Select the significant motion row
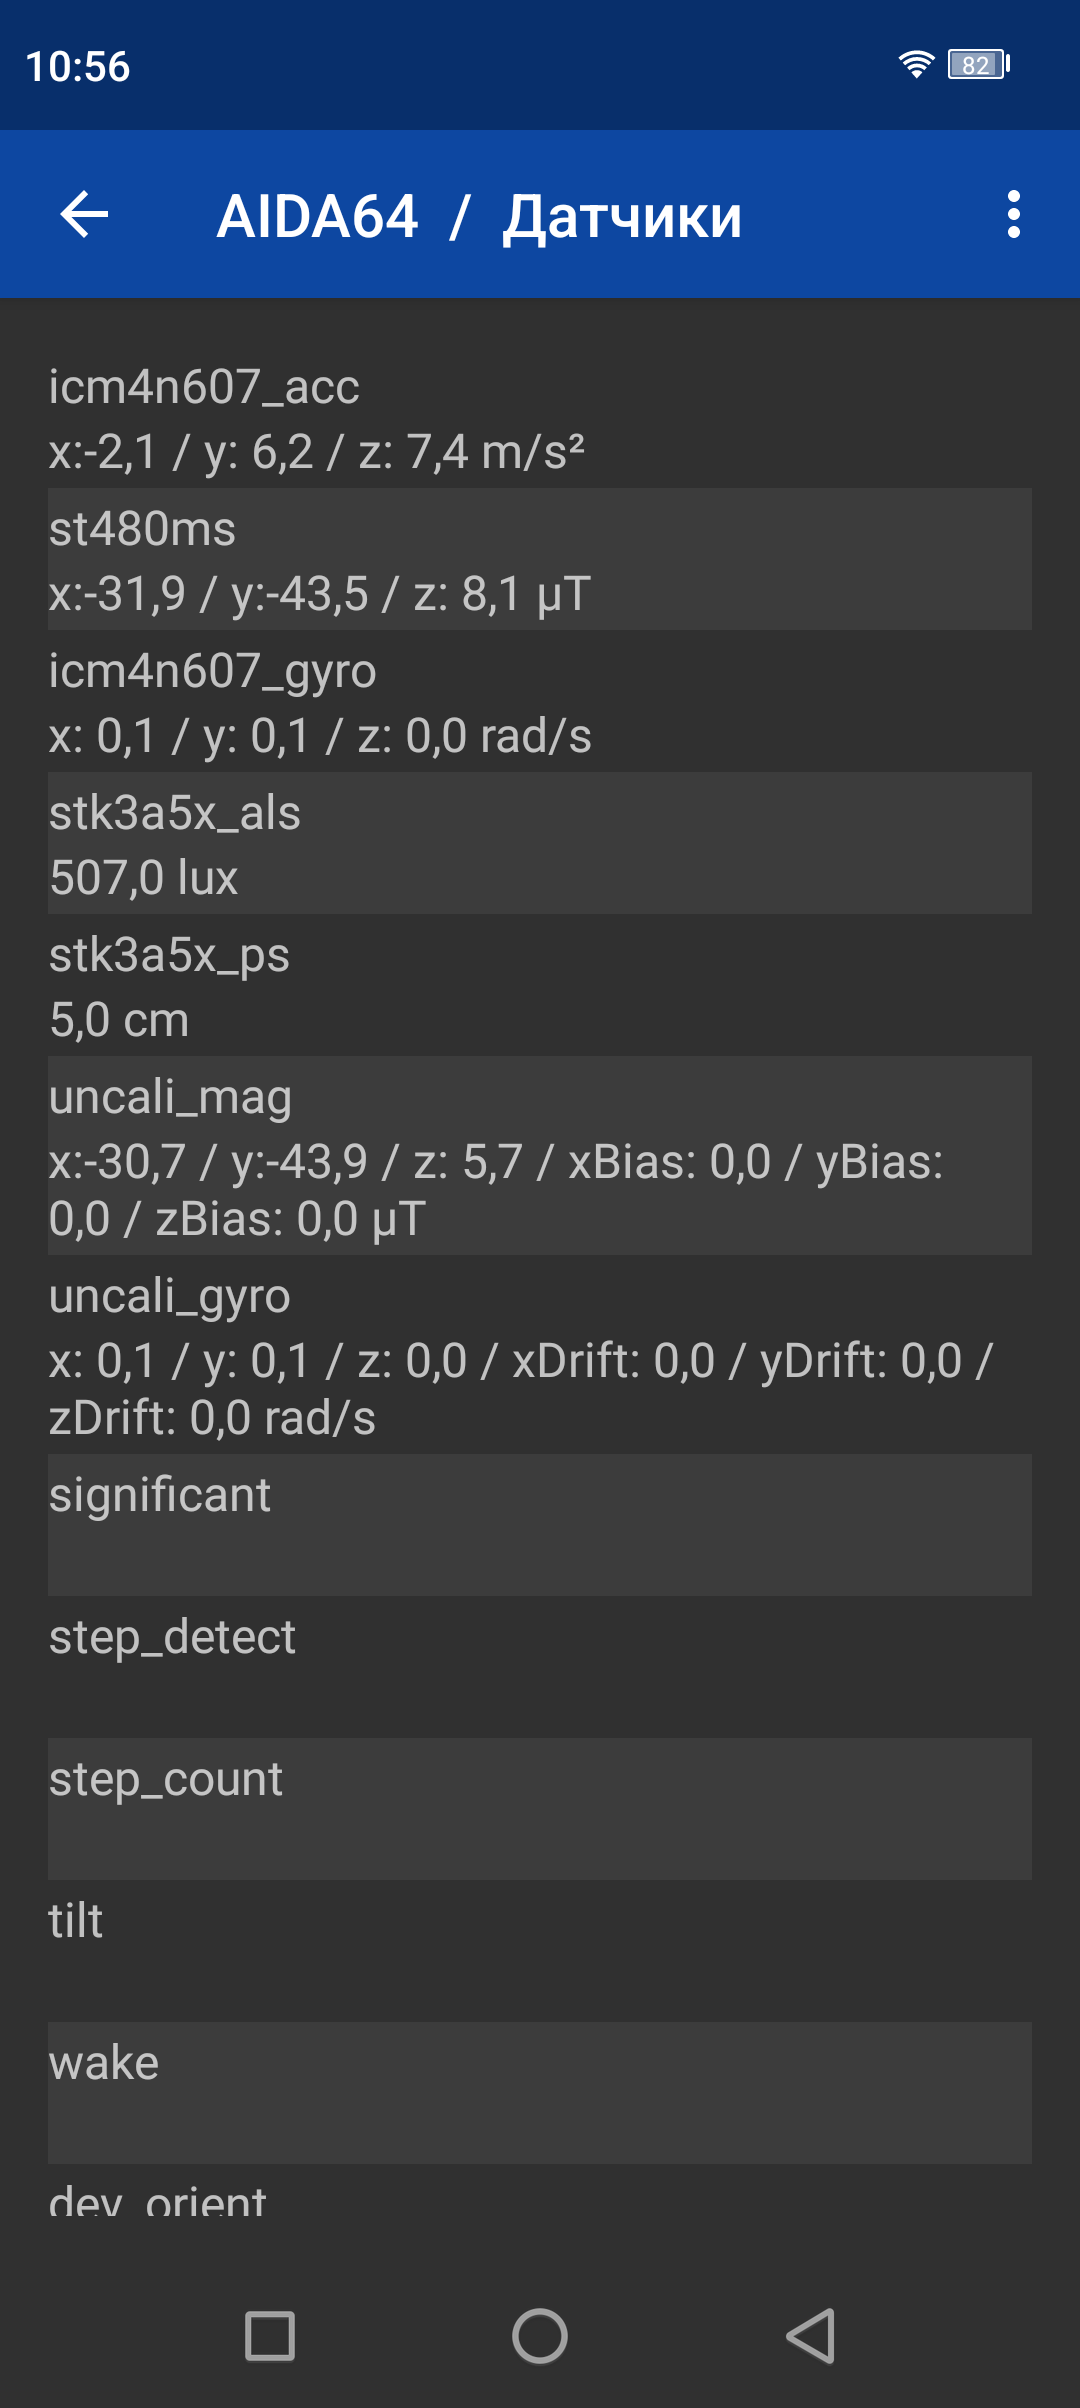 click(x=540, y=1525)
